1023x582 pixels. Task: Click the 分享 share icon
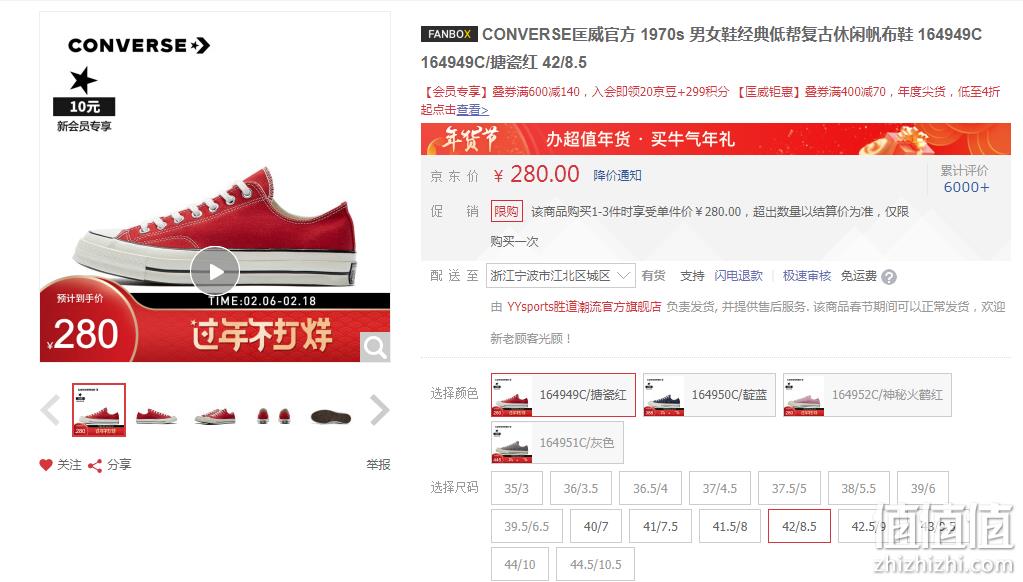[95, 465]
